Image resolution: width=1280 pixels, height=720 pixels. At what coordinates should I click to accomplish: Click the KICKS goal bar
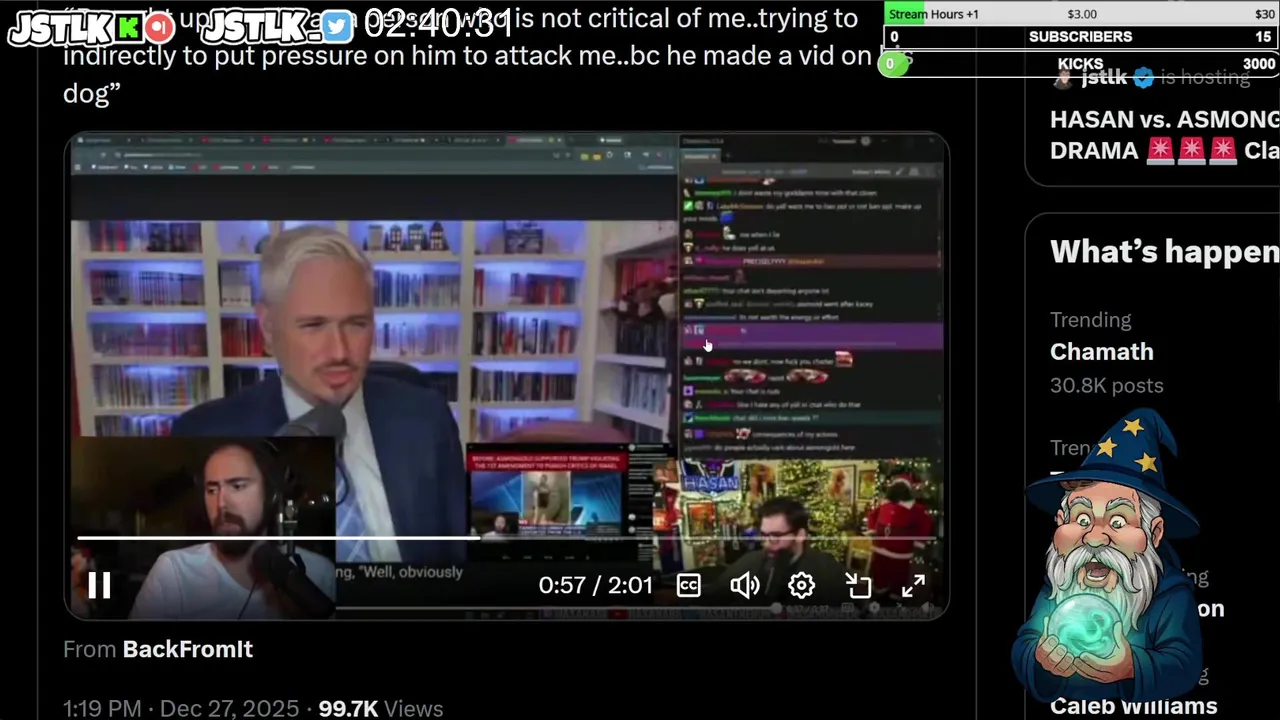(1080, 64)
